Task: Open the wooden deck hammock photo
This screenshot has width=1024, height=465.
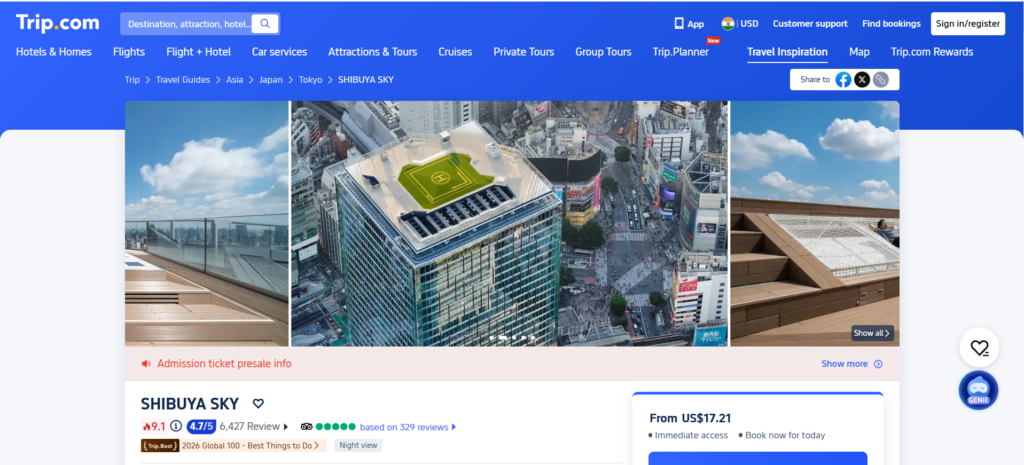Action: pos(814,223)
